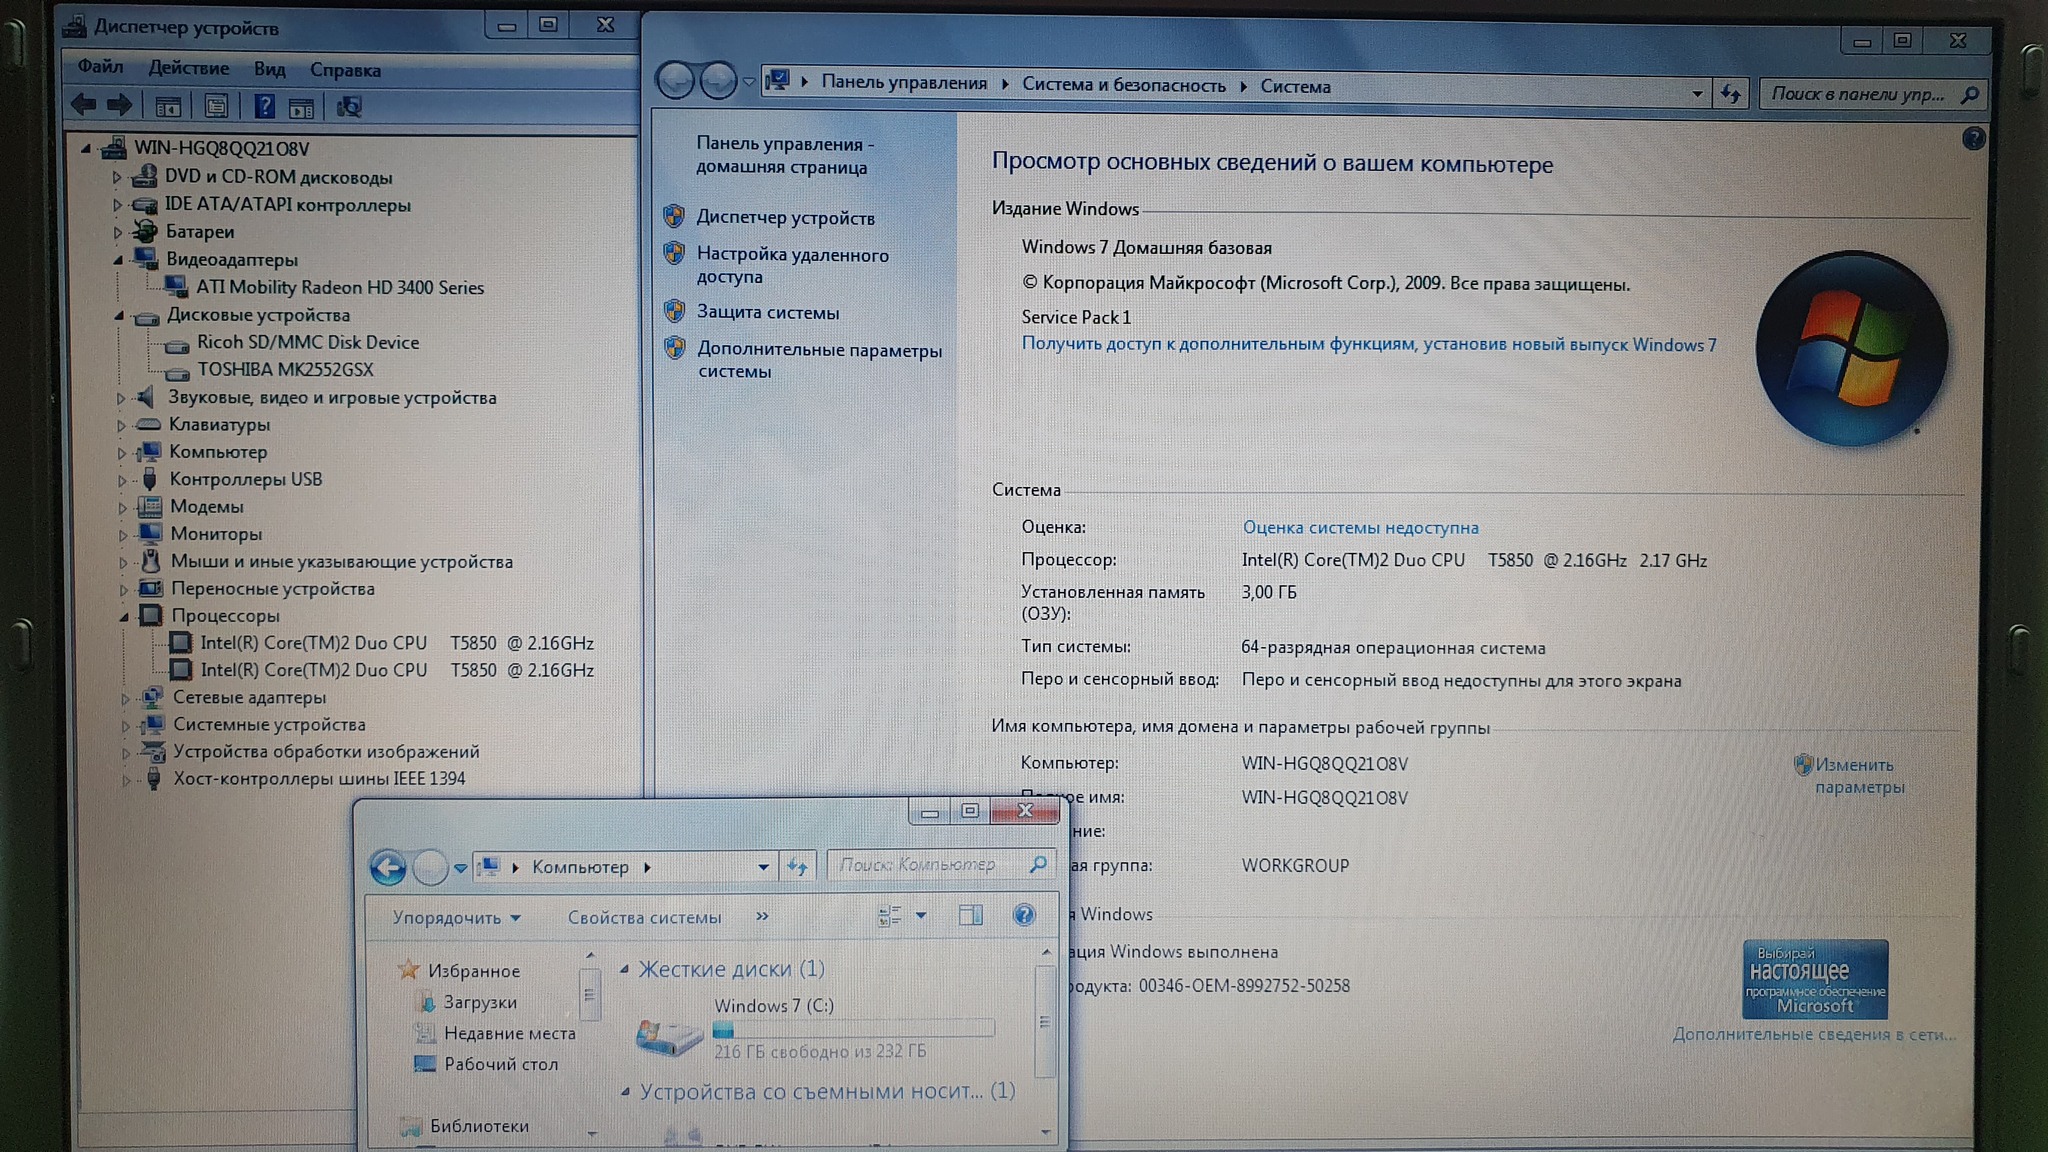Expand the Сетевые адаптеры tree node
This screenshot has height=1152, width=2048.
click(x=125, y=698)
